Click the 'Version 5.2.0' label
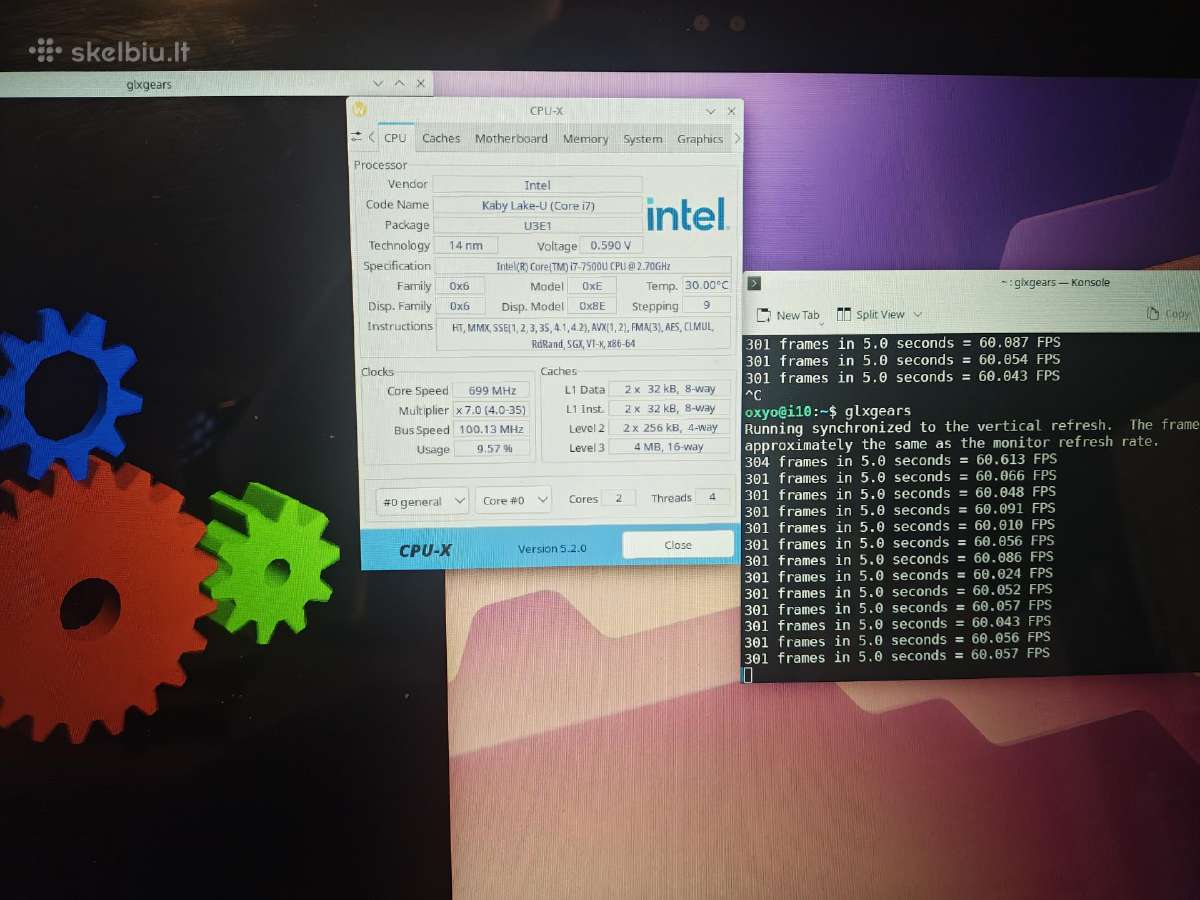Viewport: 1200px width, 900px height. tap(552, 549)
